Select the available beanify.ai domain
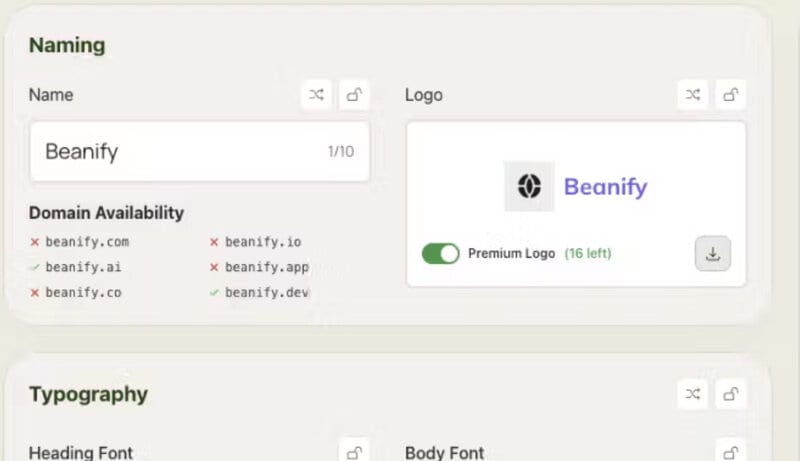This screenshot has height=461, width=800. 76,267
